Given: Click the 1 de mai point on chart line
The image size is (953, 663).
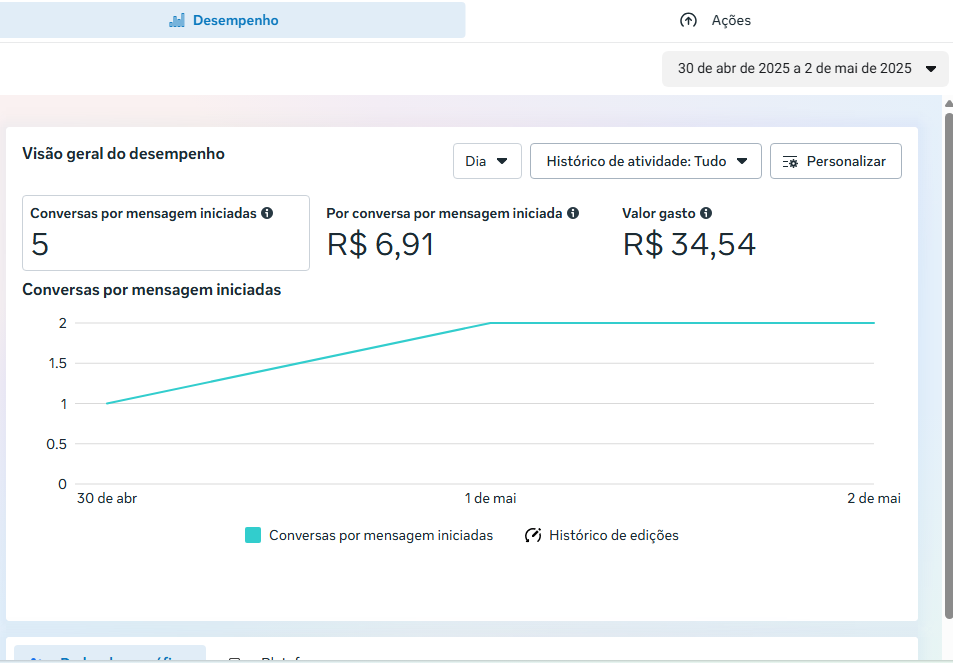Looking at the screenshot, I should 490,323.
